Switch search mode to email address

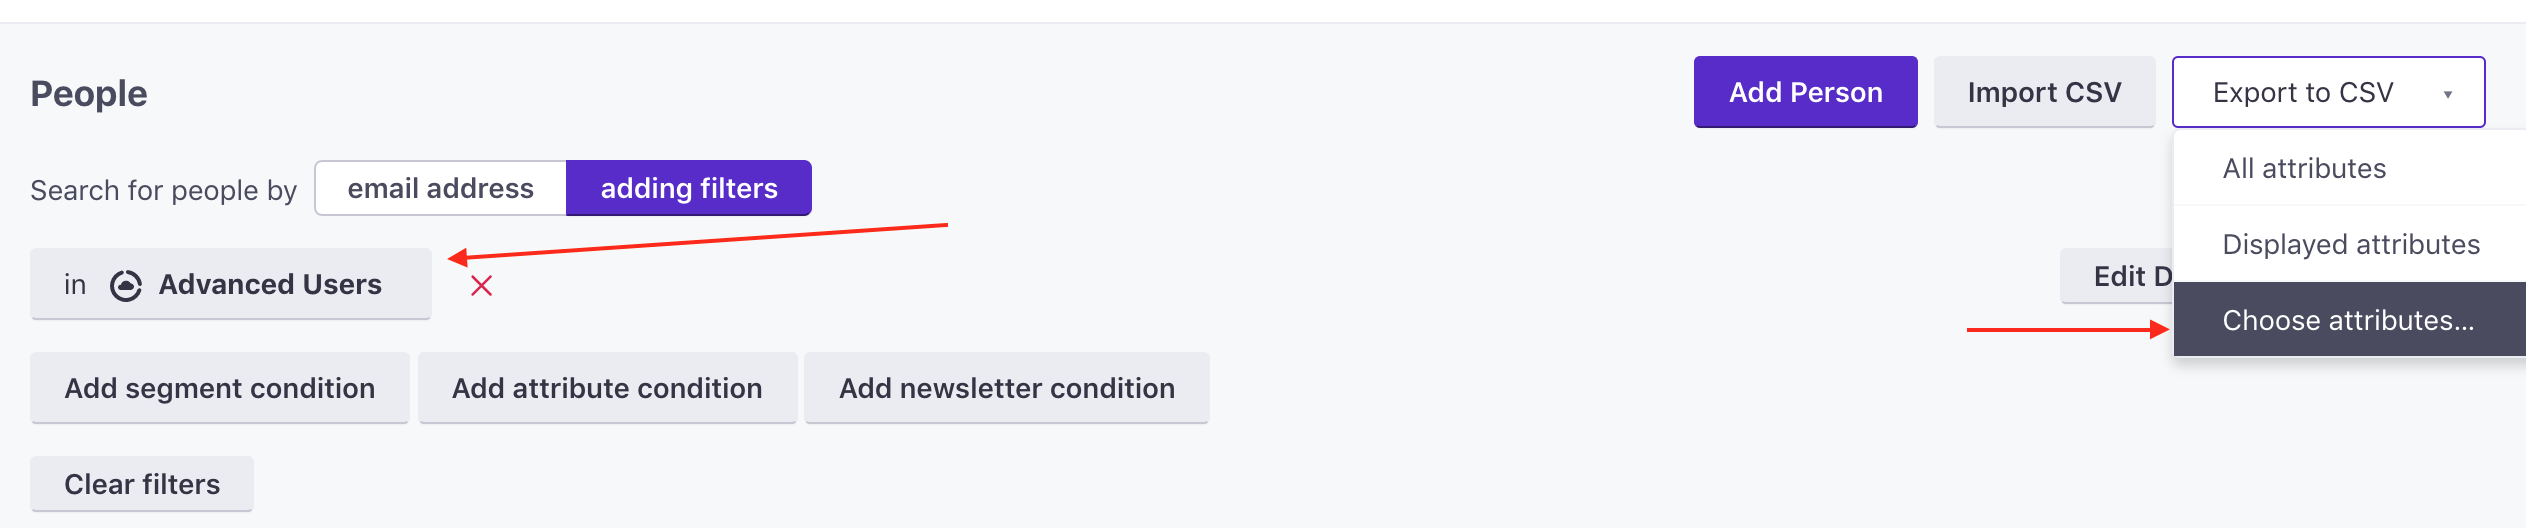click(x=441, y=188)
